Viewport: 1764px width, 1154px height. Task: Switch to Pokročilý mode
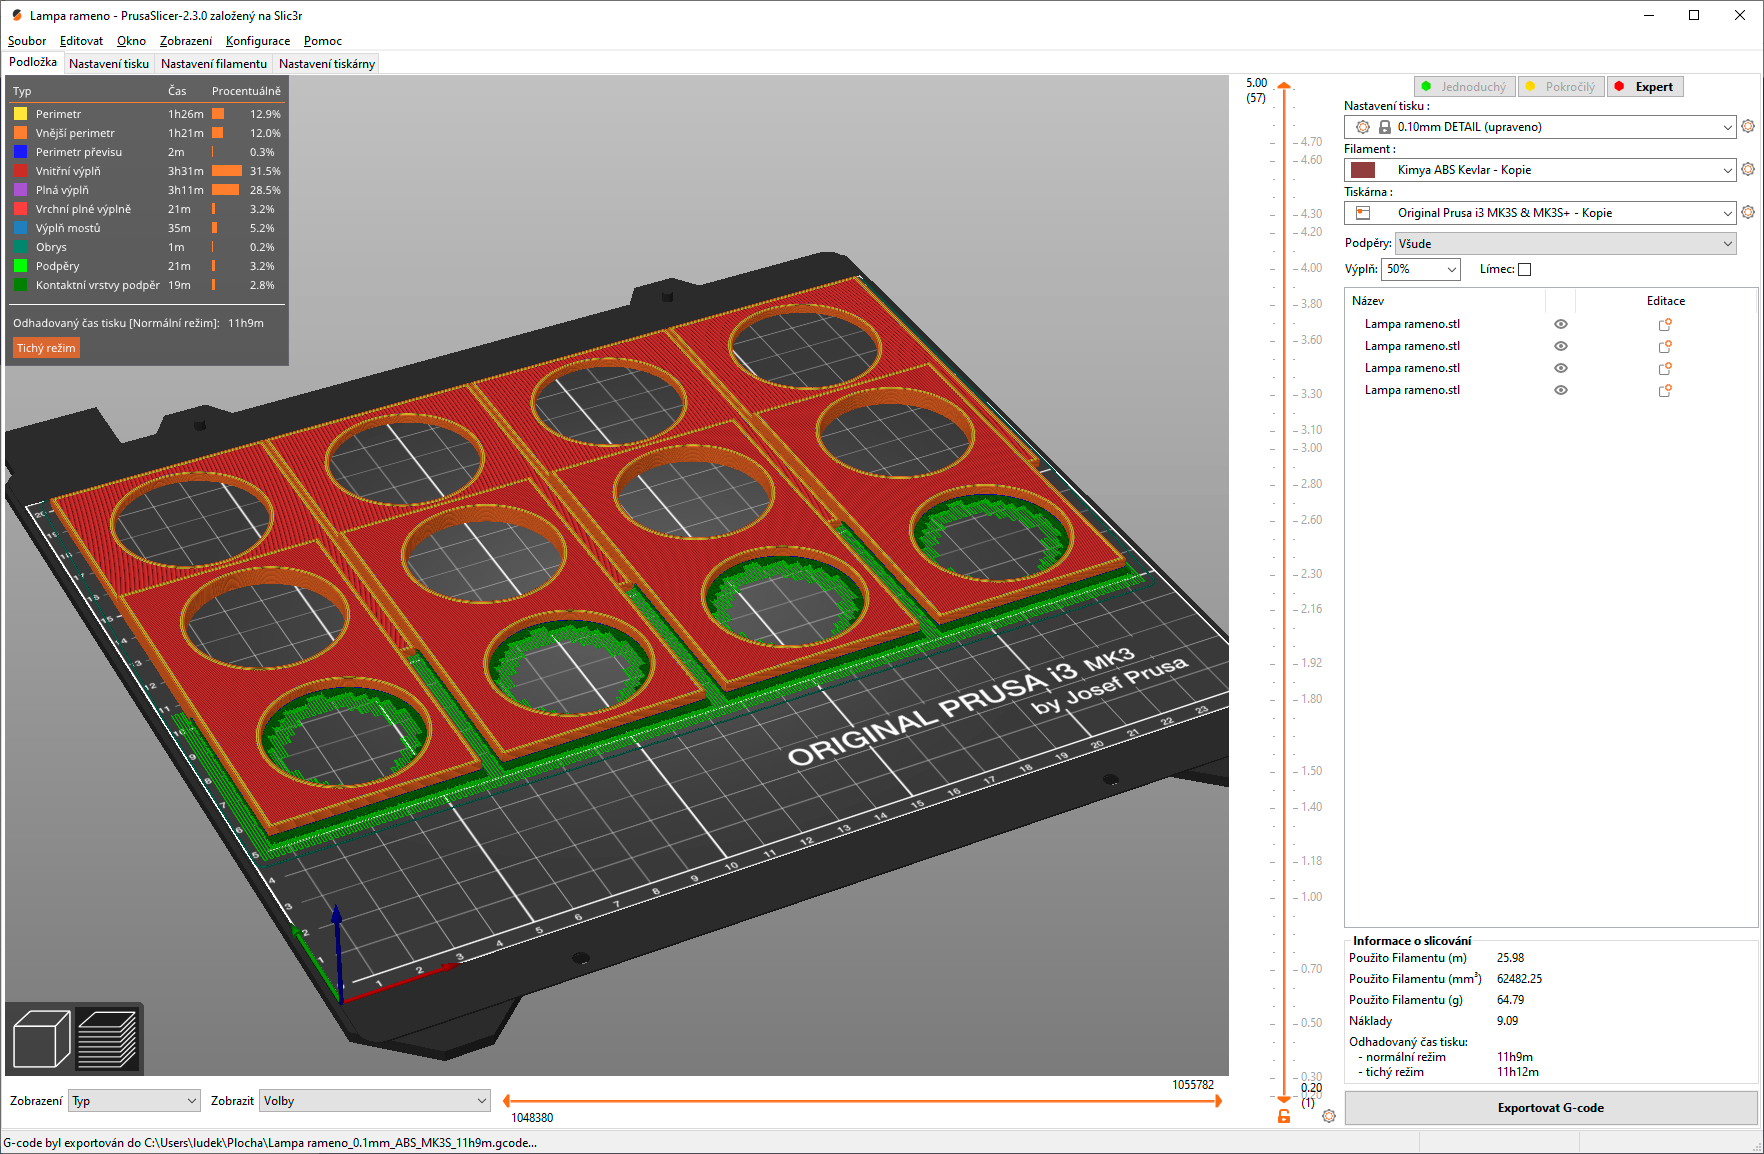[1561, 87]
